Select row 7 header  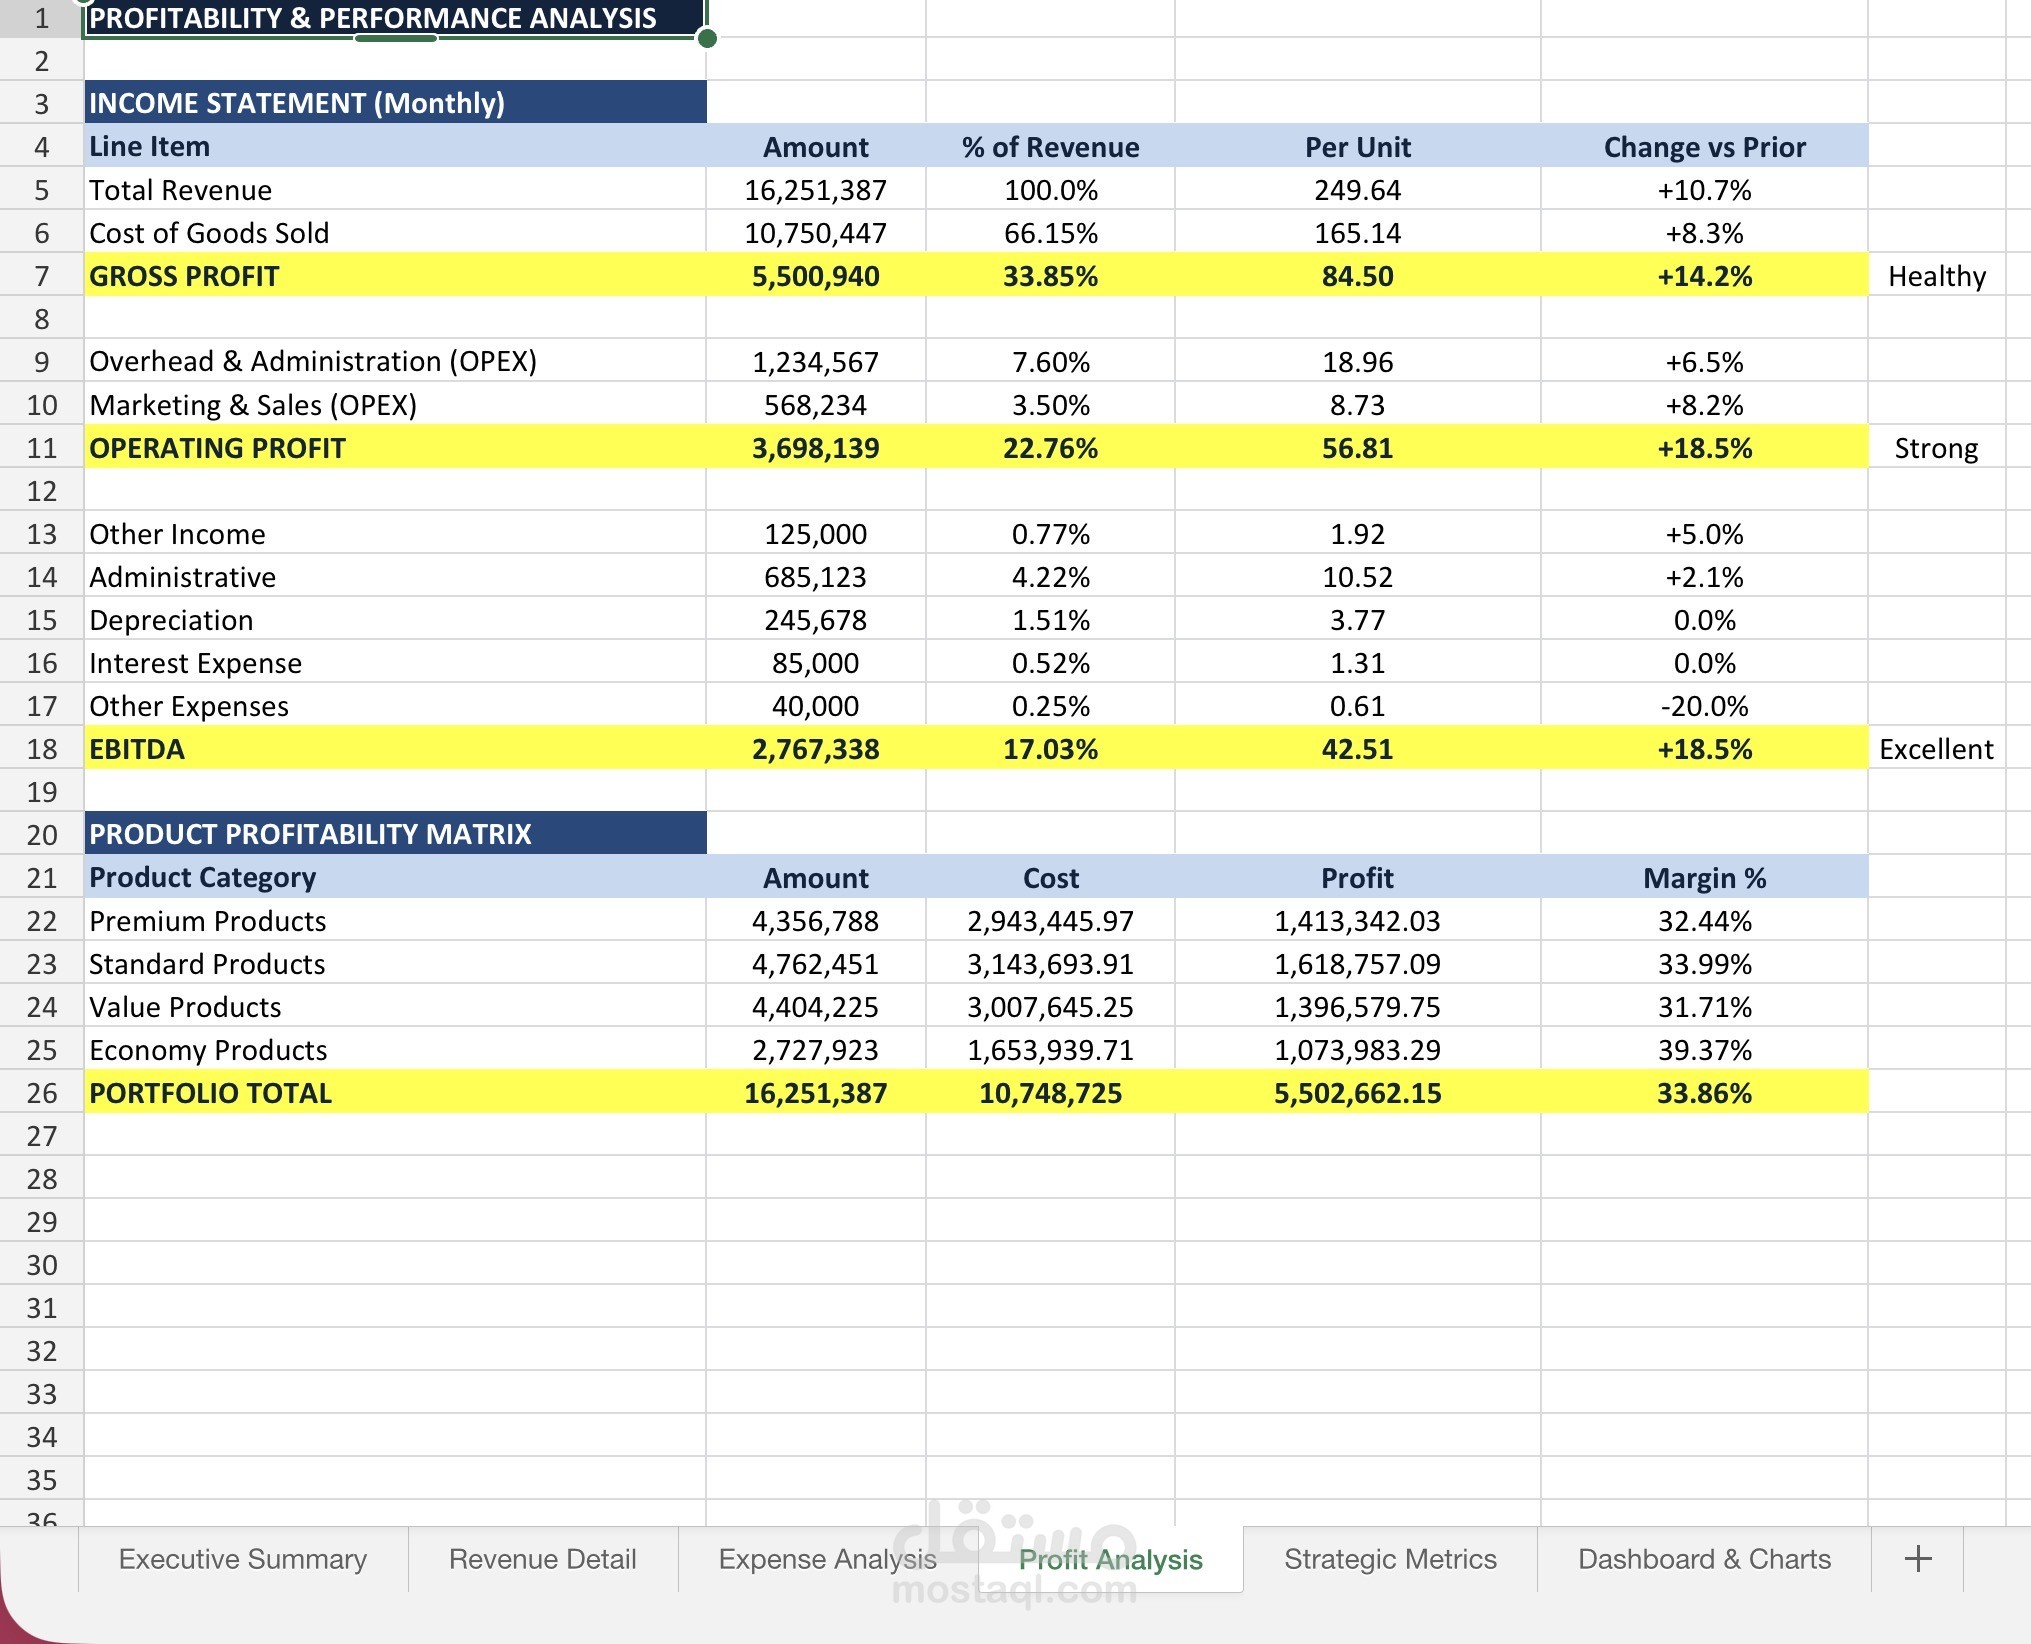tap(41, 276)
